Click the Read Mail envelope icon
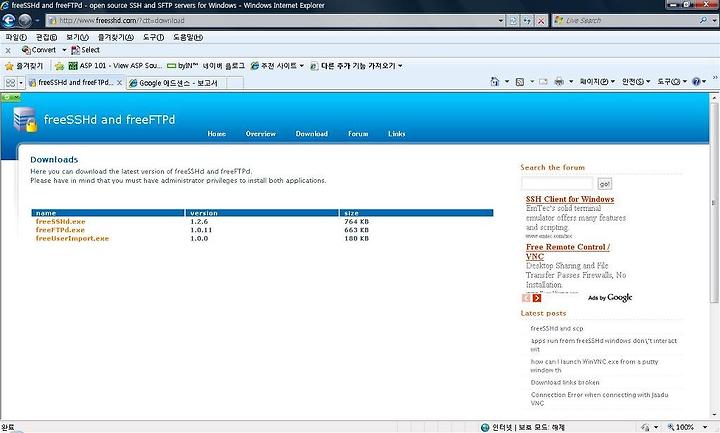The height and width of the screenshot is (433, 720). (543, 82)
